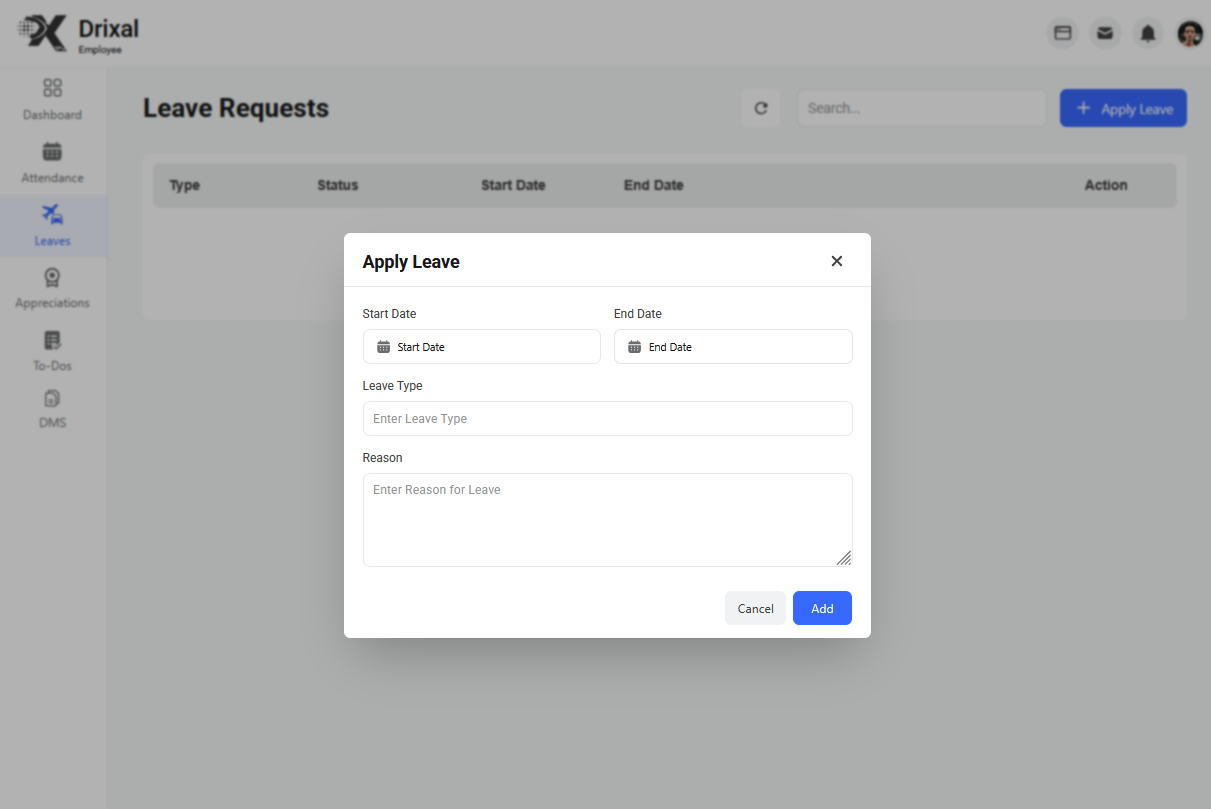1211x809 pixels.
Task: Open the profile avatar menu
Action: [x=1190, y=33]
